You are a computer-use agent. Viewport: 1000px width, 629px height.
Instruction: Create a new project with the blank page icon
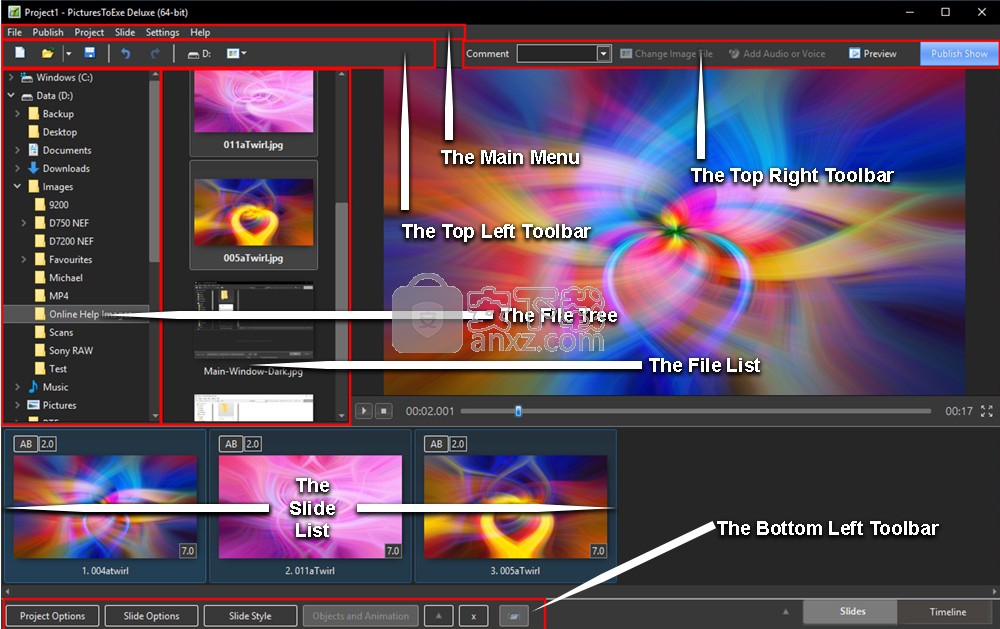tap(20, 53)
